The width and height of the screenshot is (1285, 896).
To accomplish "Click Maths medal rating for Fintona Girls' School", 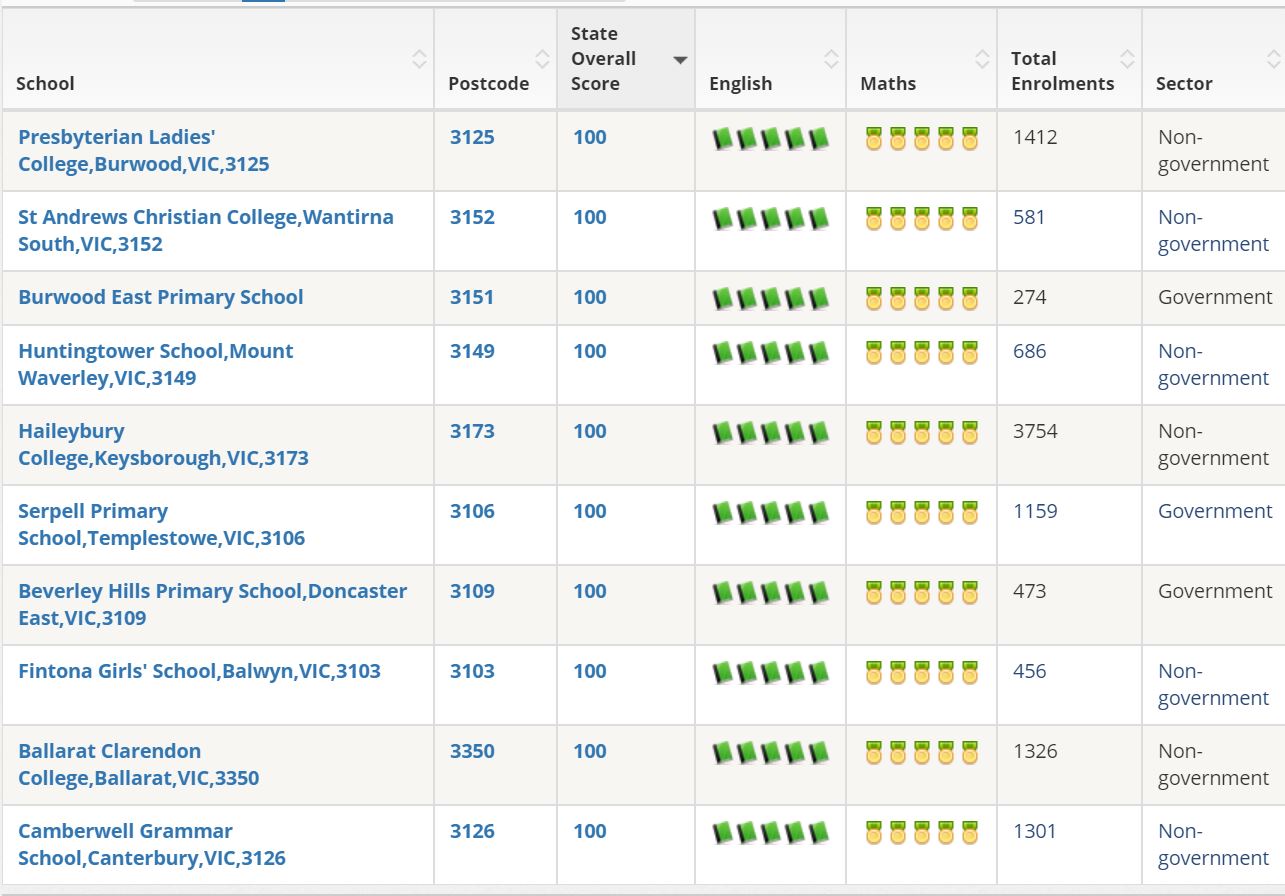I will pyautogui.click(x=921, y=672).
